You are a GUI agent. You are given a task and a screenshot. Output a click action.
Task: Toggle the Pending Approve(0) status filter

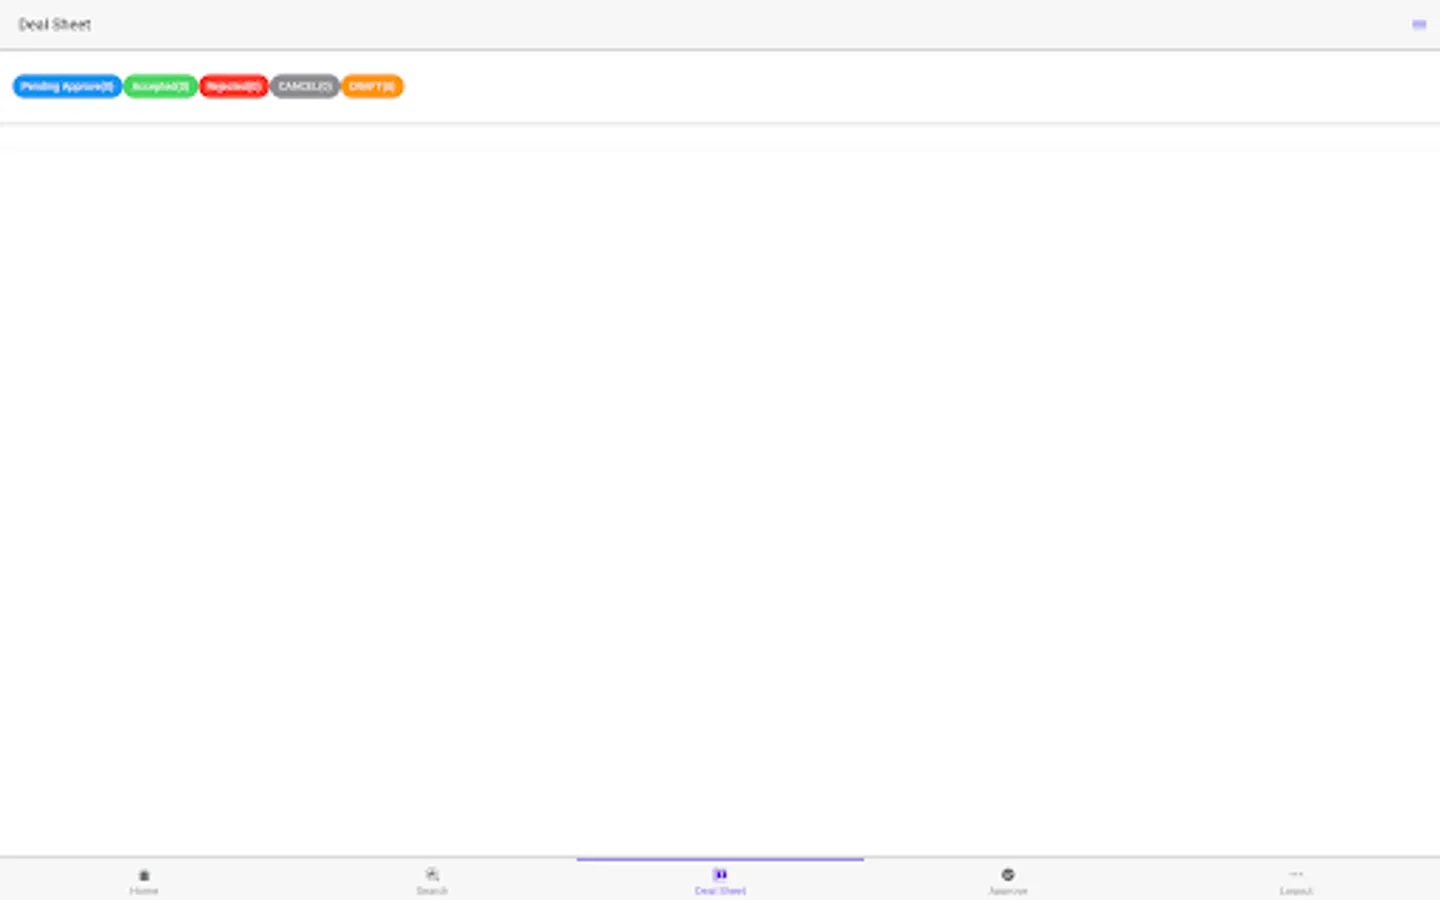click(x=66, y=86)
